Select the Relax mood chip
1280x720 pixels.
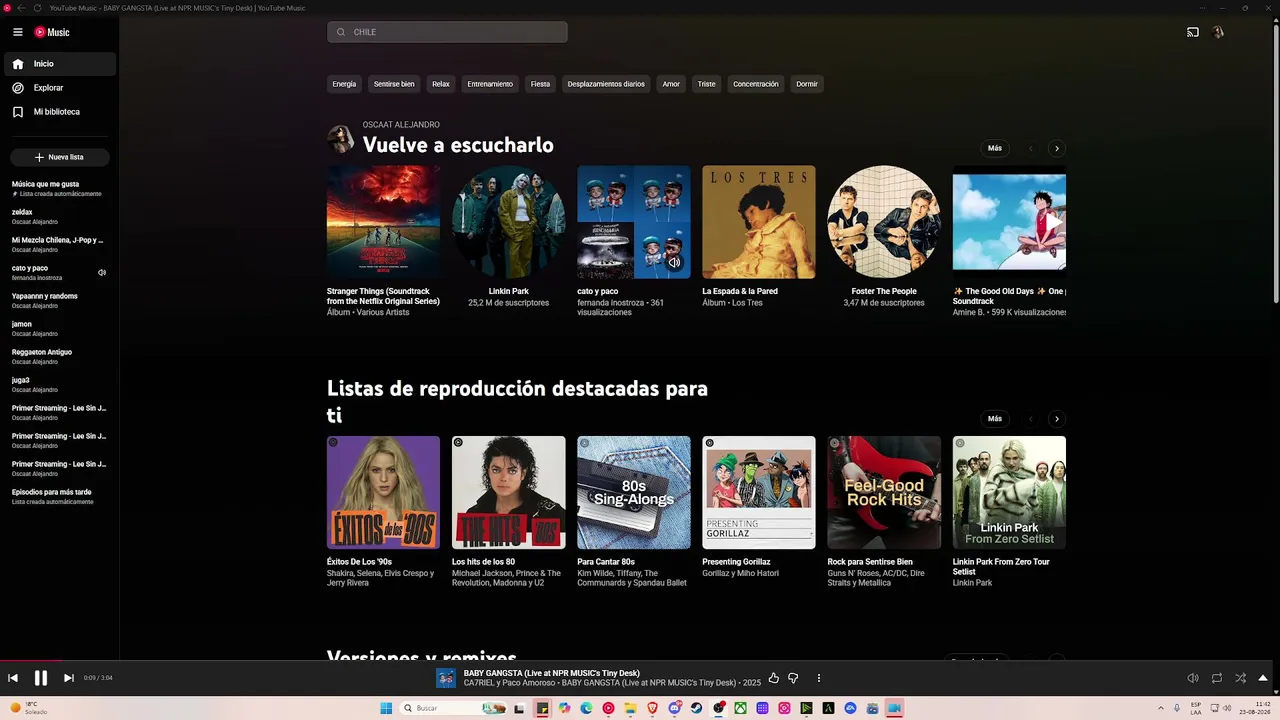441,84
